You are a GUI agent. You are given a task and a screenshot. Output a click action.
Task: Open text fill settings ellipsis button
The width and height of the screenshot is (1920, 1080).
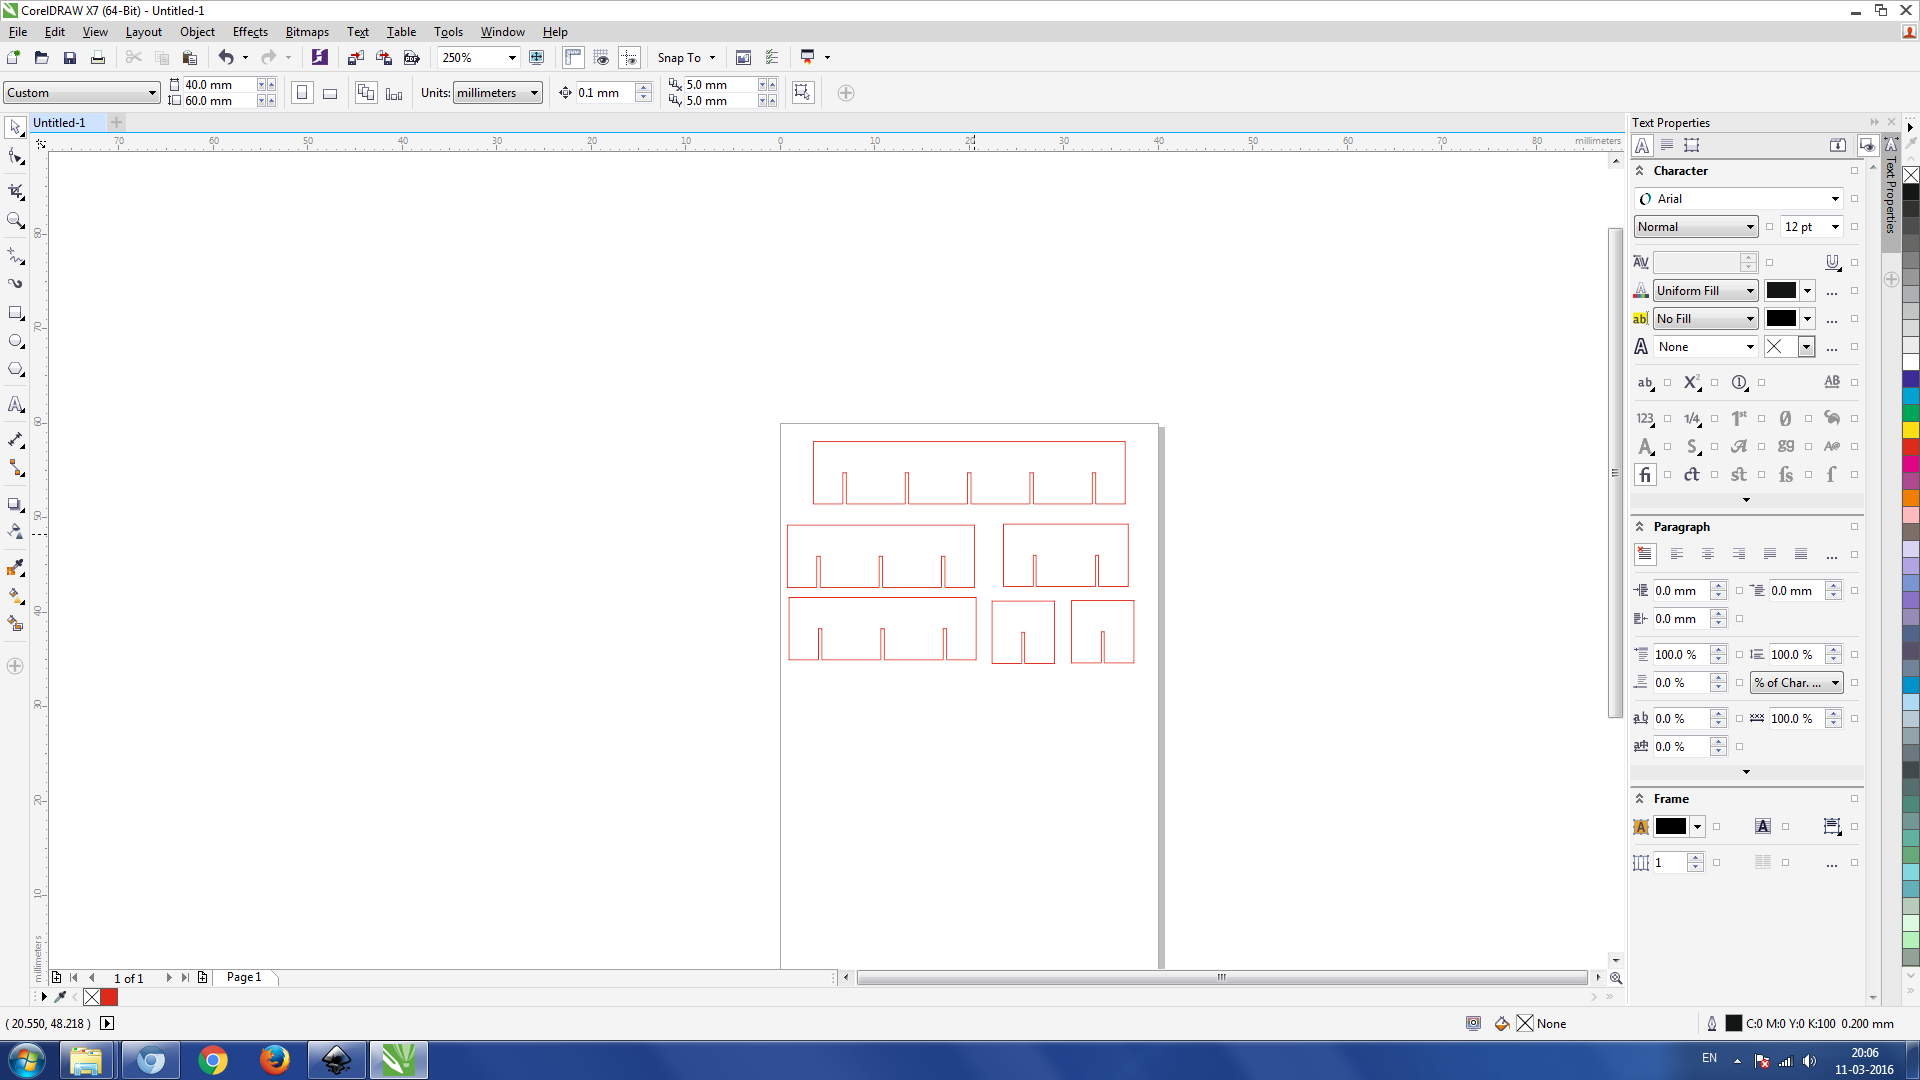[1832, 291]
